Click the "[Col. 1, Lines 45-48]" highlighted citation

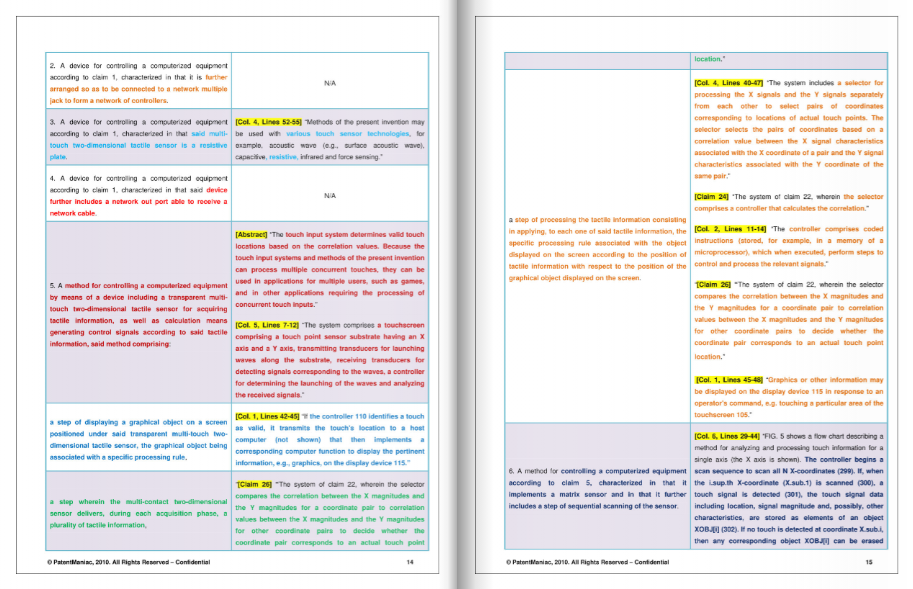[x=729, y=380]
